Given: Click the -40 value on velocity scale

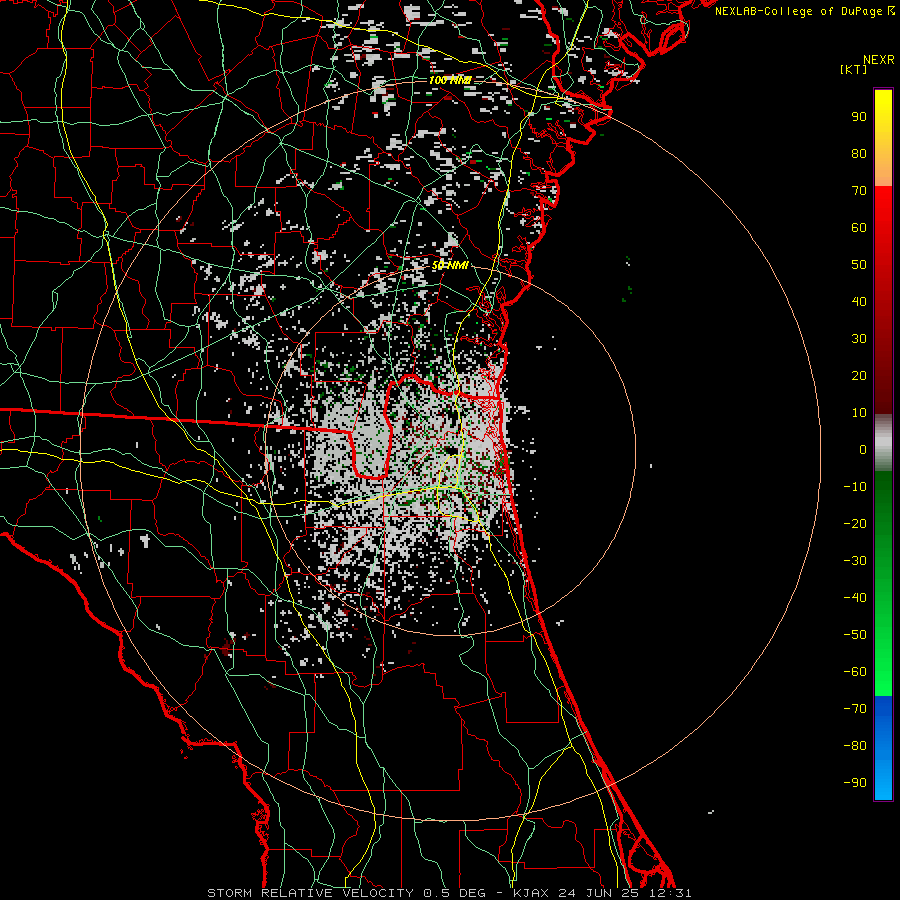Looking at the screenshot, I should 855,598.
